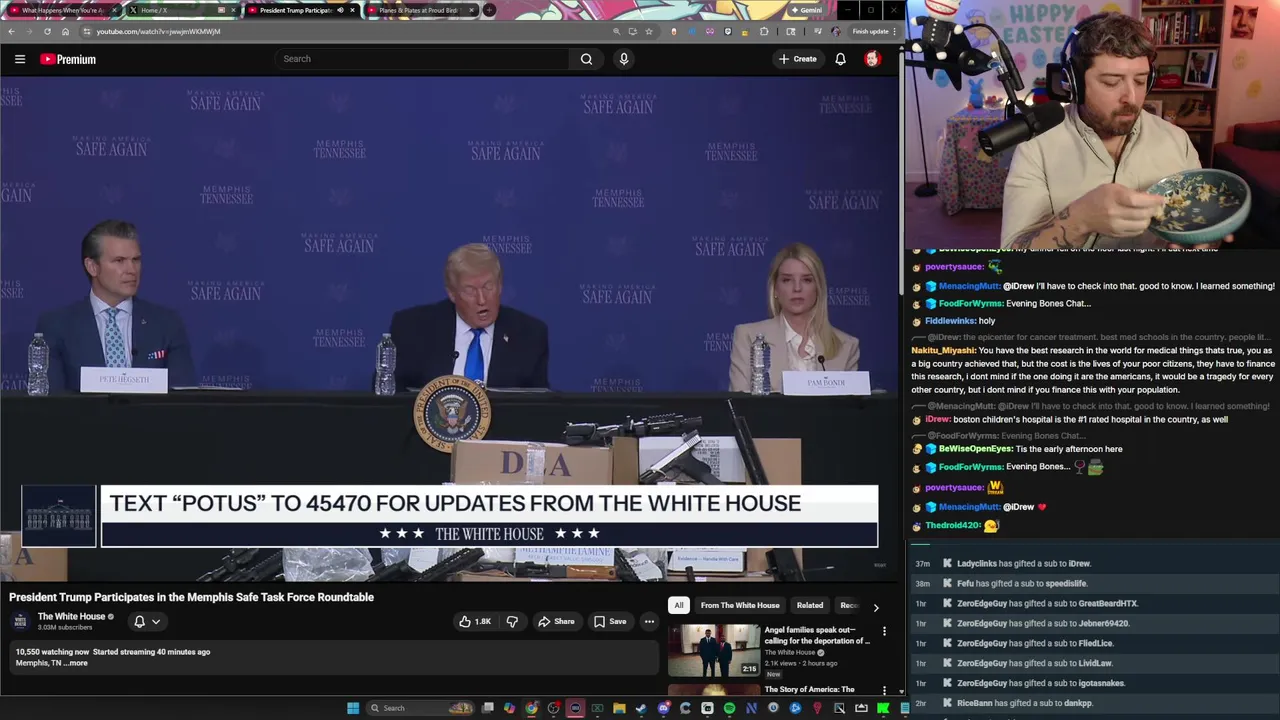Open Windows Task View in the taskbar
The image size is (1280, 720).
coord(487,708)
